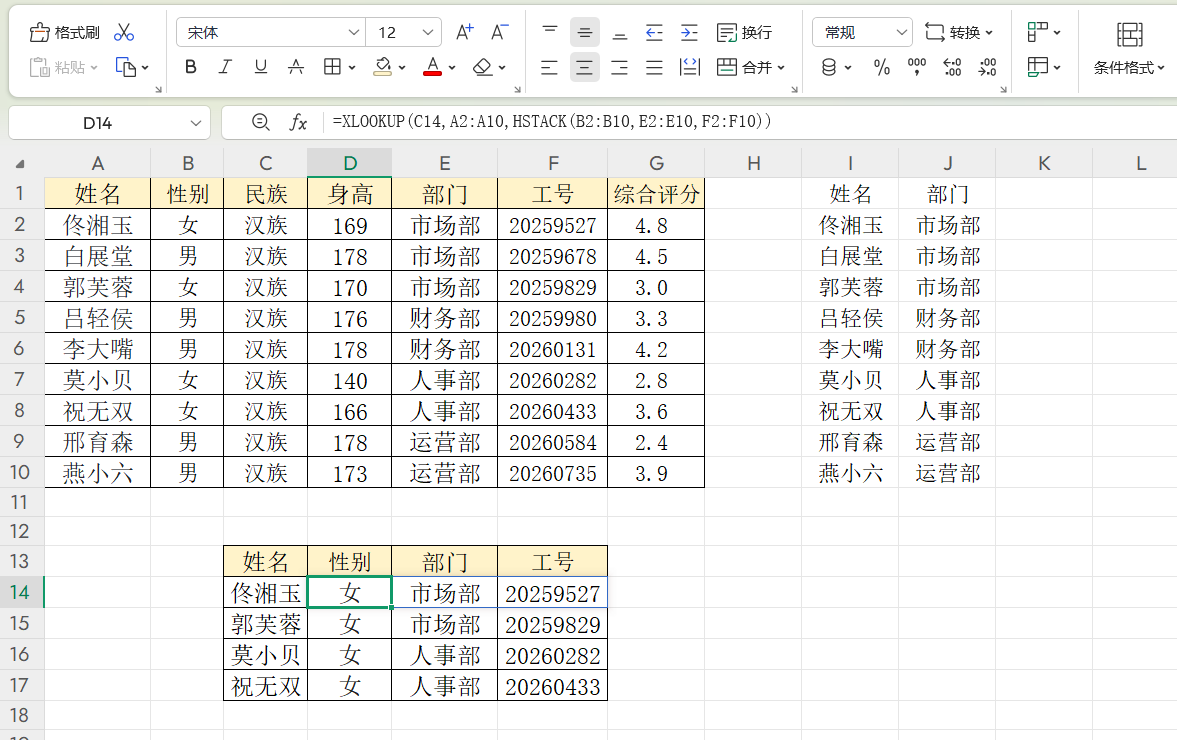
Task: Open the 条件格式 conditional formatting menu
Action: click(x=1129, y=67)
